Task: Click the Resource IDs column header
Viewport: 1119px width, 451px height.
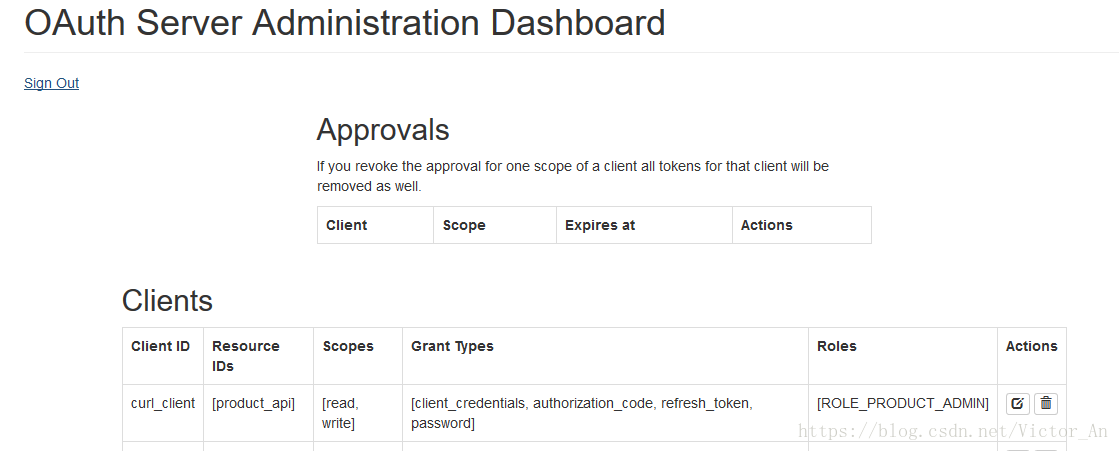Action: click(245, 355)
